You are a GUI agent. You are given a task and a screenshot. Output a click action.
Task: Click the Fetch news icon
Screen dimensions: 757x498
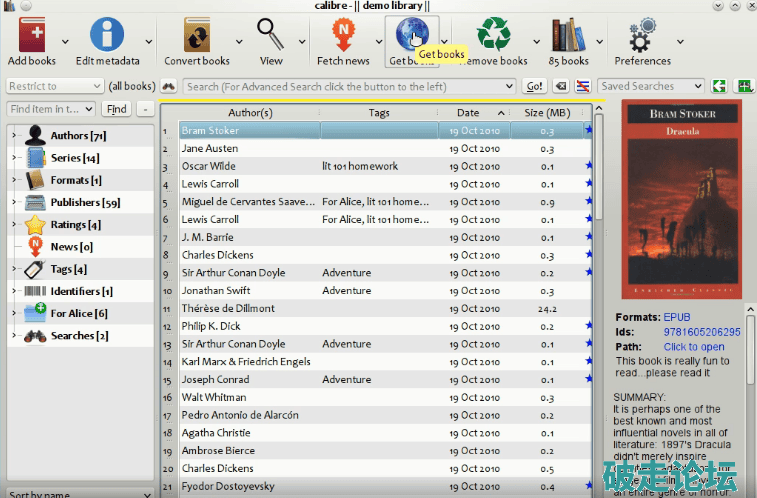(343, 35)
